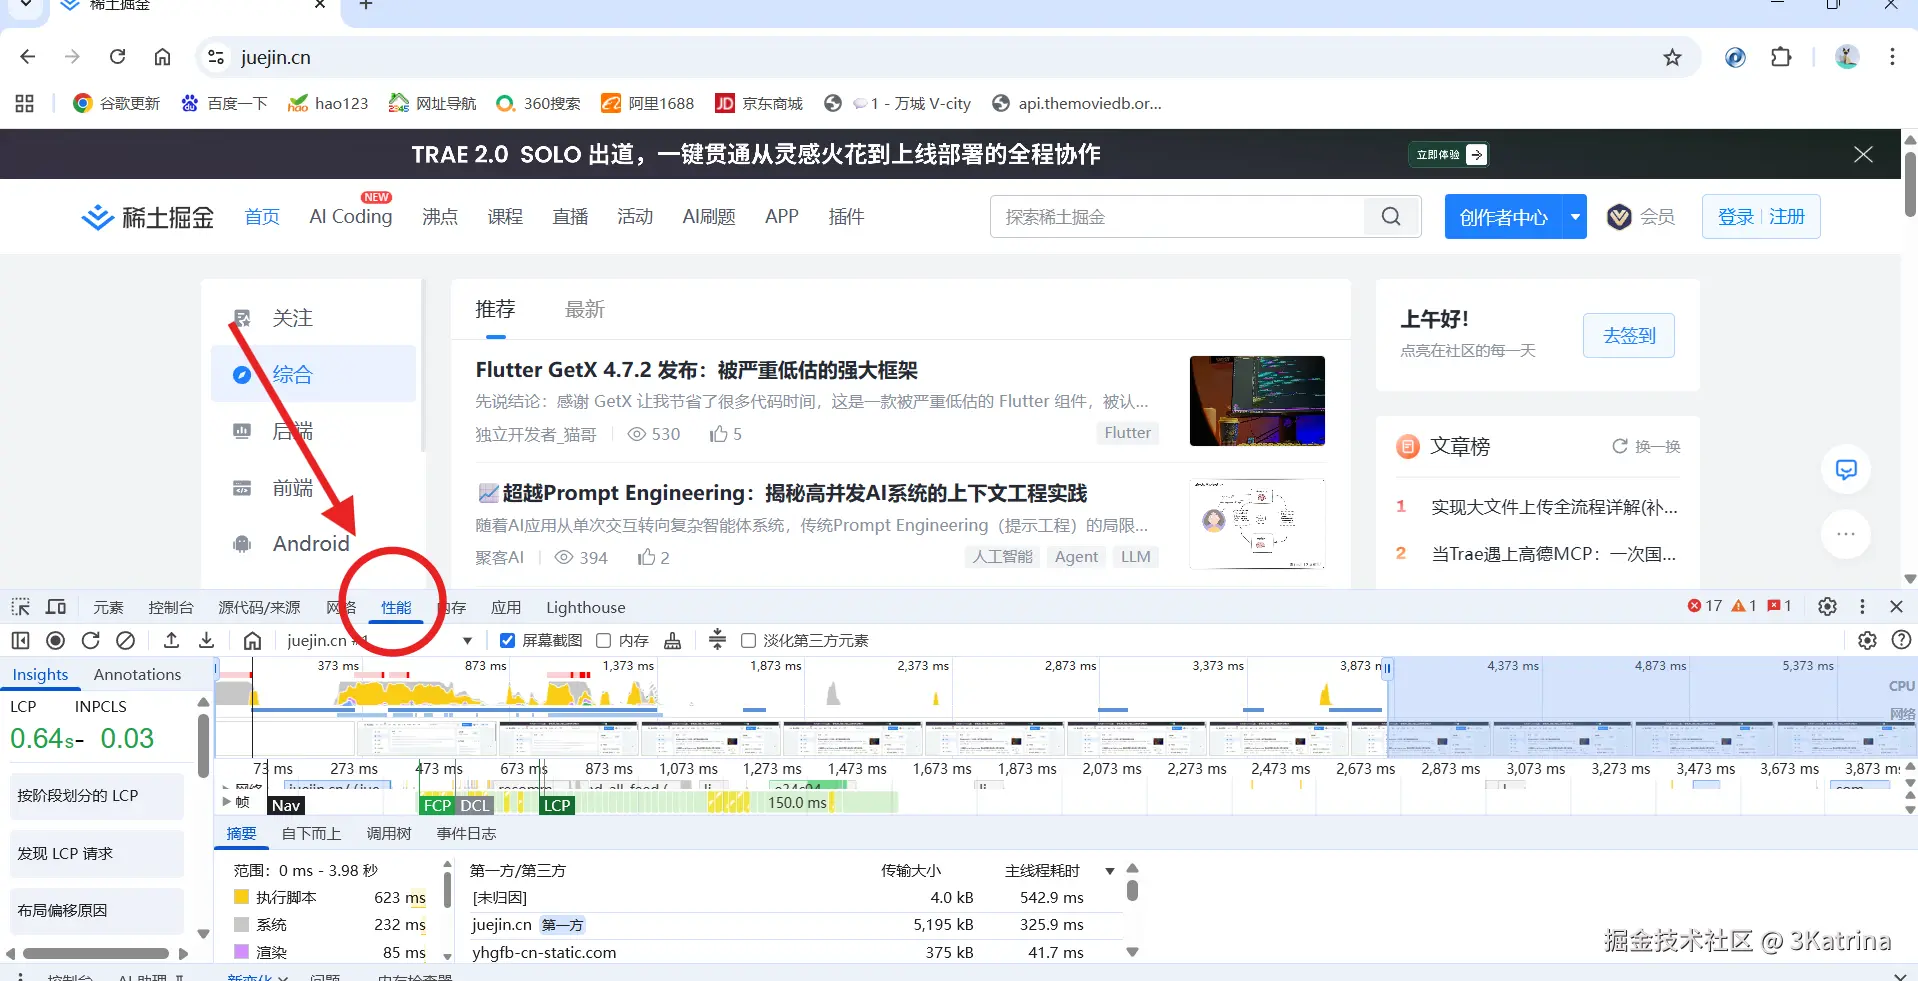Open the Chrome profile avatar
1918x981 pixels.
click(1847, 57)
